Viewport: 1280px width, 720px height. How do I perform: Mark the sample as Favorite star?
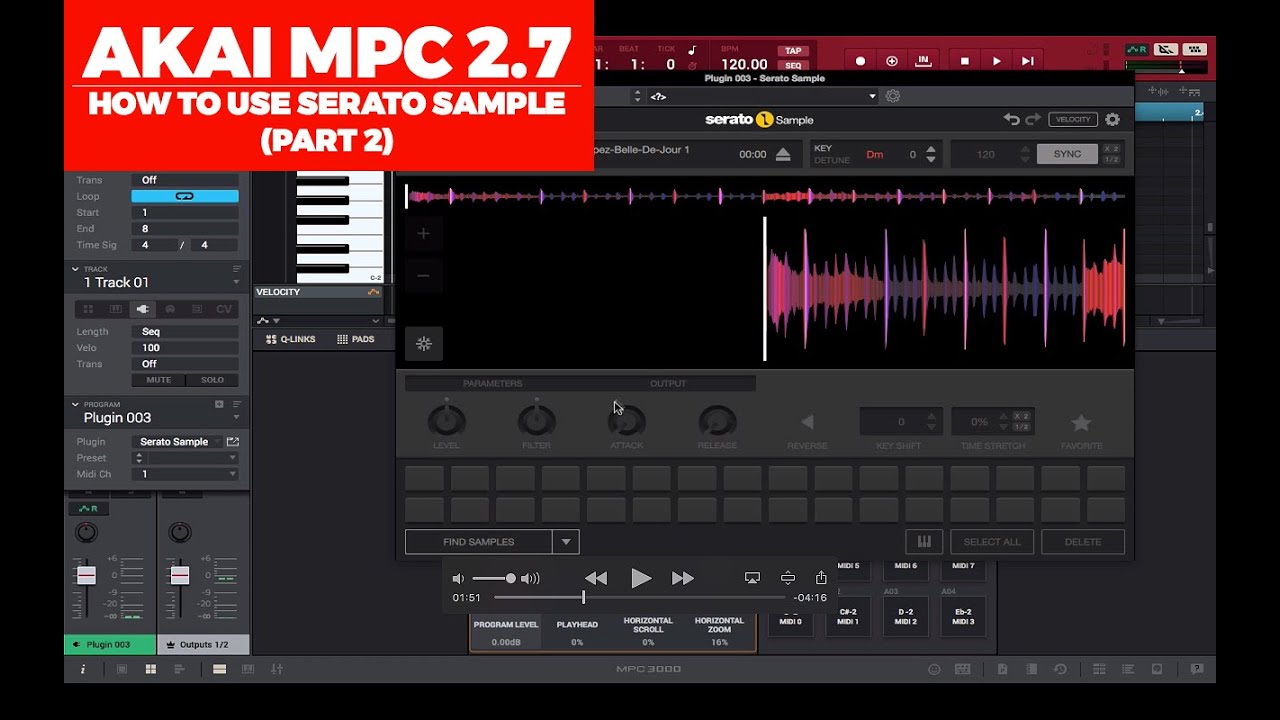pos(1081,422)
